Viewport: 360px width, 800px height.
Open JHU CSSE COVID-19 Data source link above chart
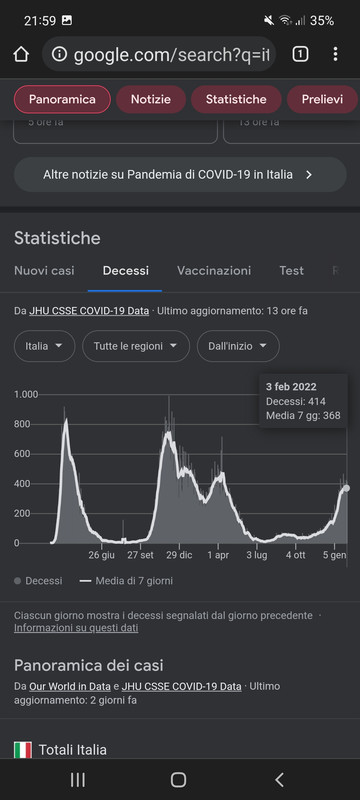click(89, 311)
